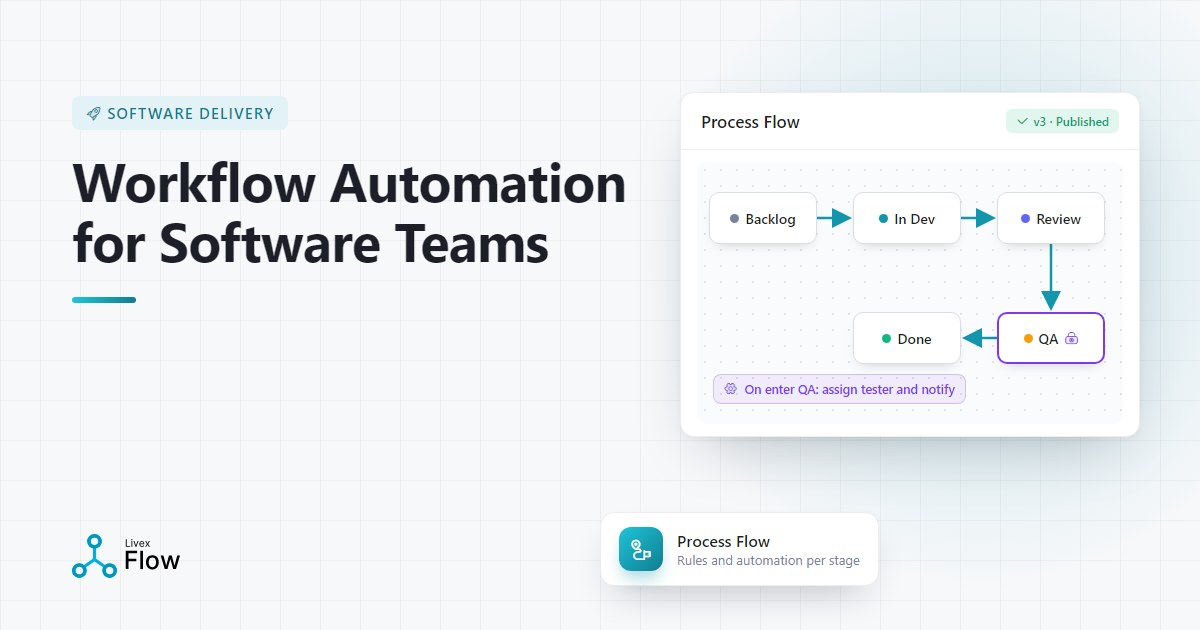
Task: Click the small 'Livex' brand text
Action: (137, 543)
